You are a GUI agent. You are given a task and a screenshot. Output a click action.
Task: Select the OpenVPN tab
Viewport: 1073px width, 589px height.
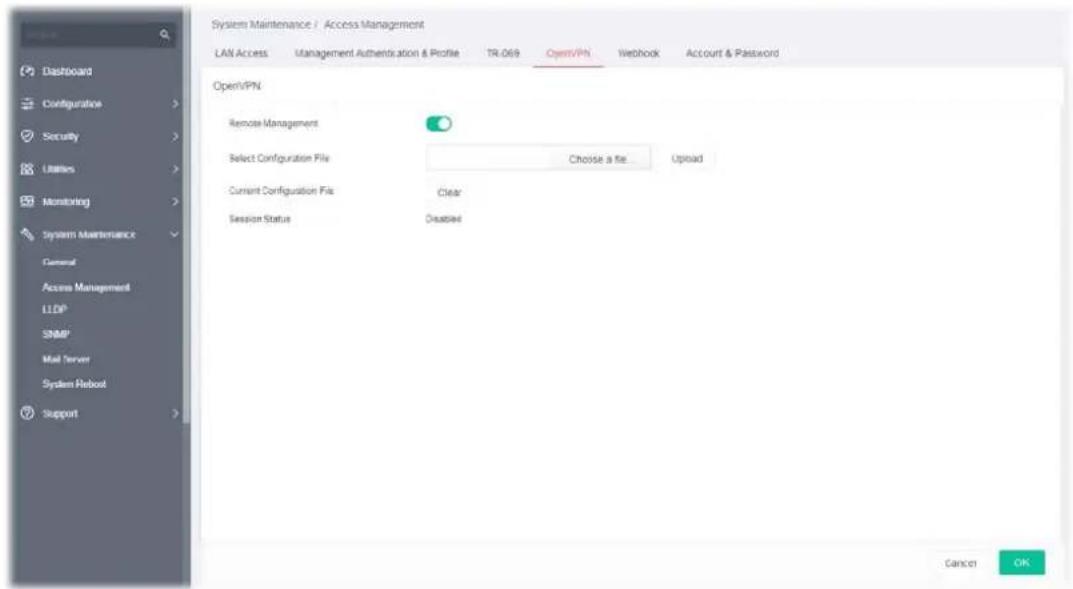[x=568, y=53]
